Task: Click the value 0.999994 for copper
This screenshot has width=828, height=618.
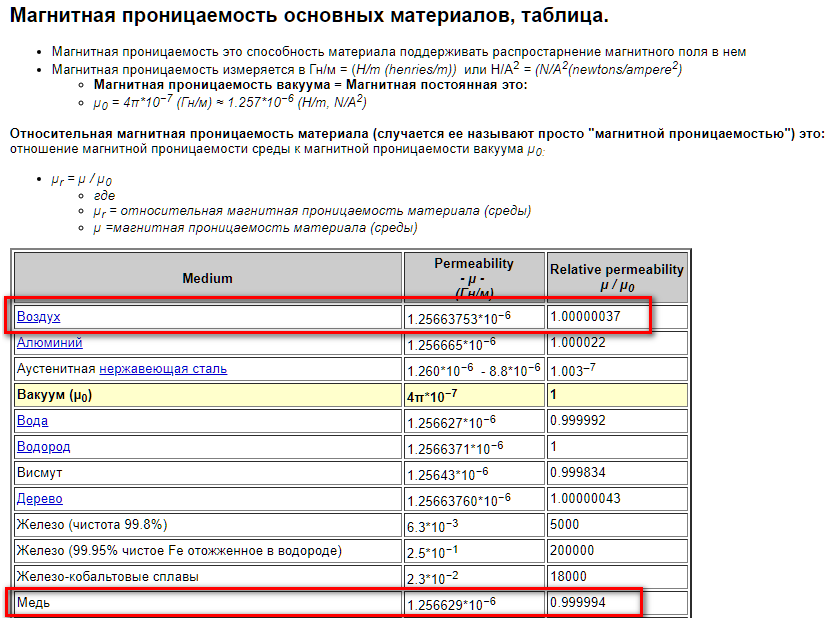Action: [578, 602]
